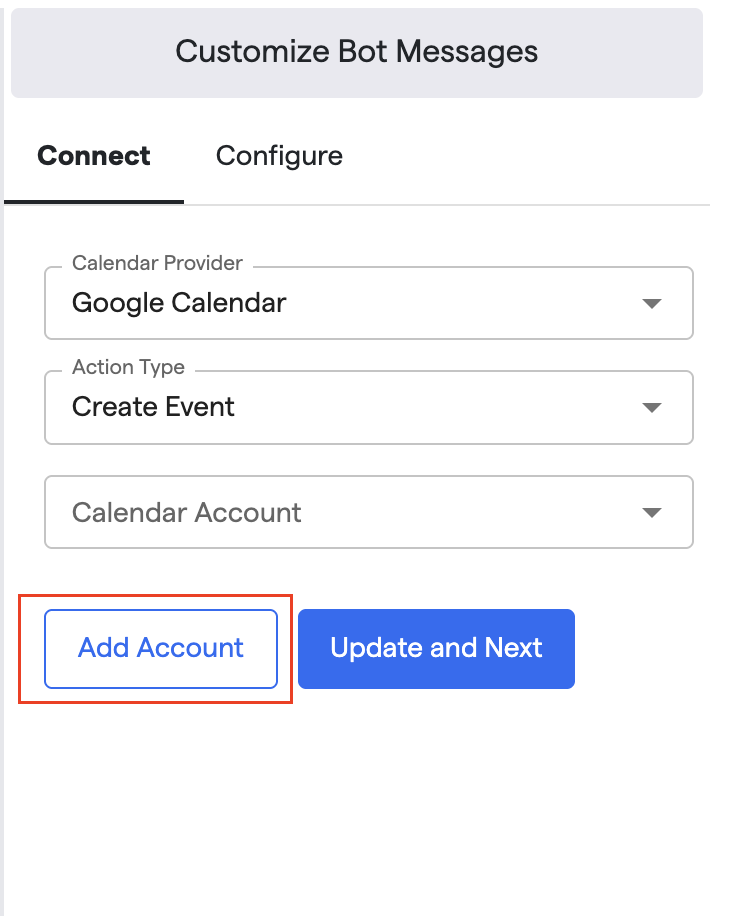This screenshot has height=916, width=750.
Task: Click the Action Type field label
Action: coord(128,367)
